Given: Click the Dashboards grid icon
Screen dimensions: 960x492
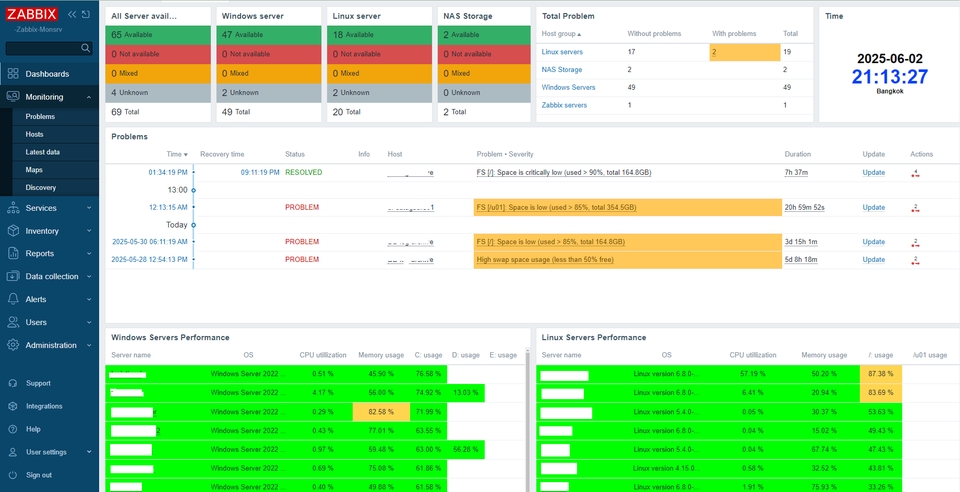Looking at the screenshot, I should coord(13,74).
